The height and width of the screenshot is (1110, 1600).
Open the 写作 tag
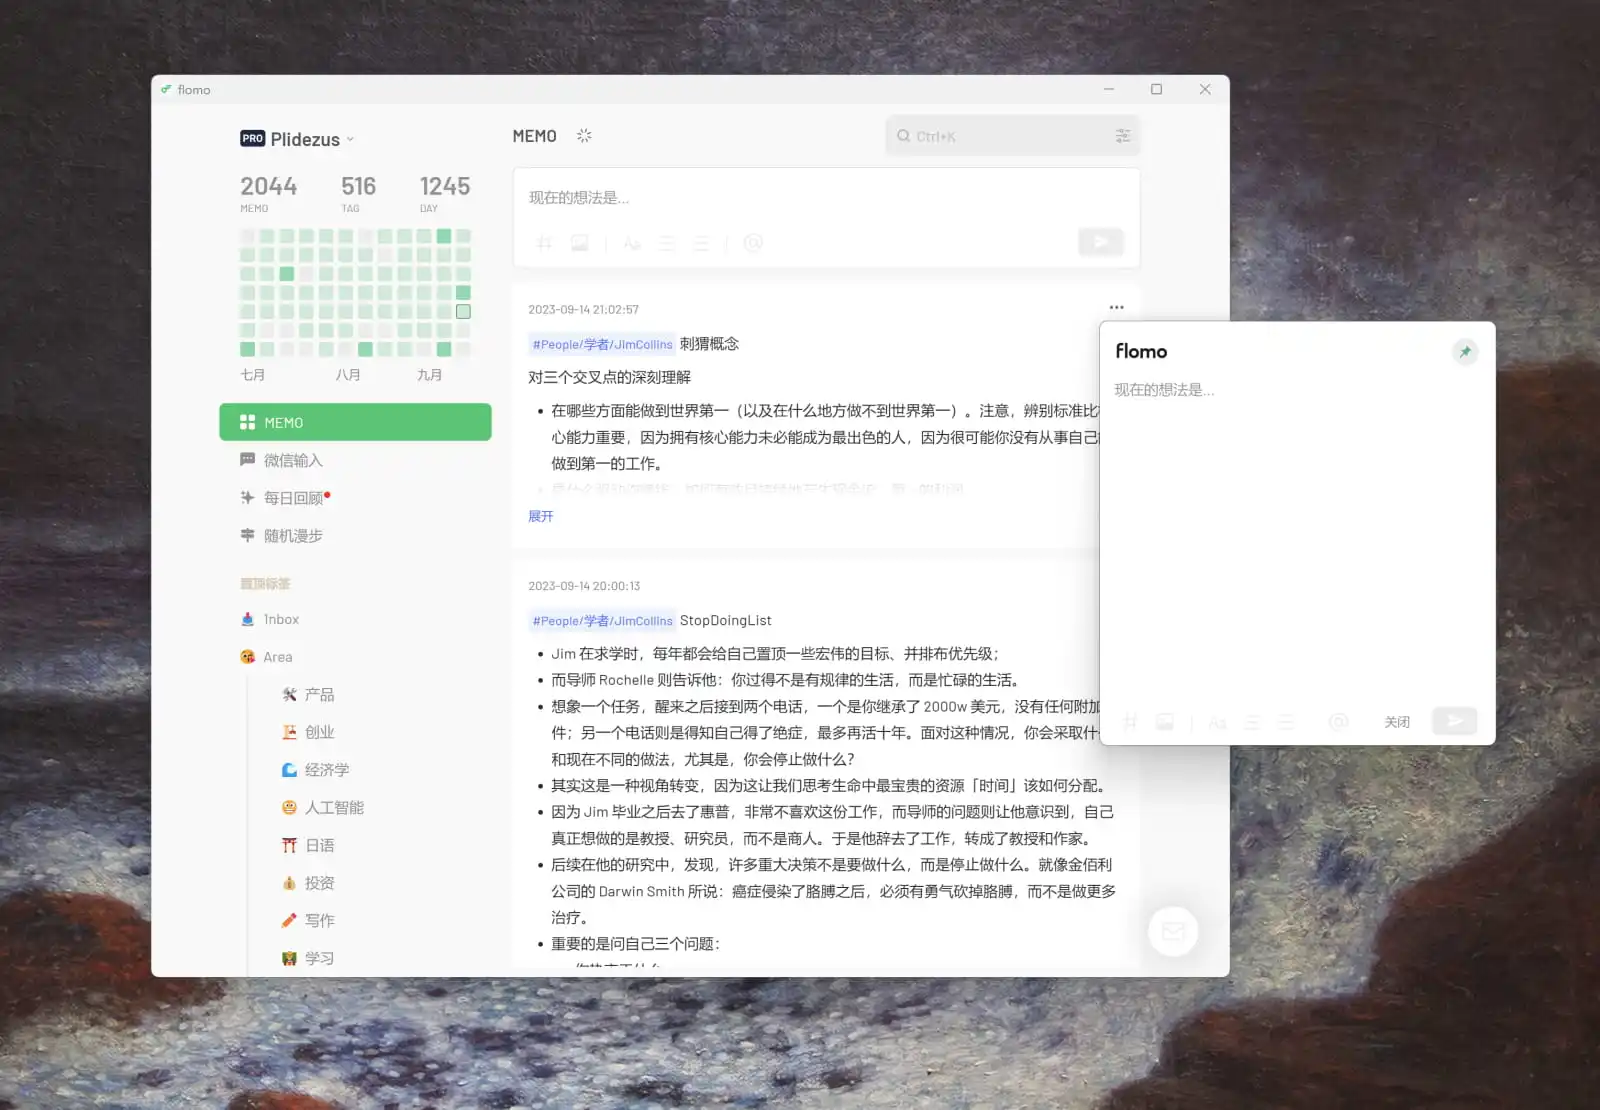308,920
